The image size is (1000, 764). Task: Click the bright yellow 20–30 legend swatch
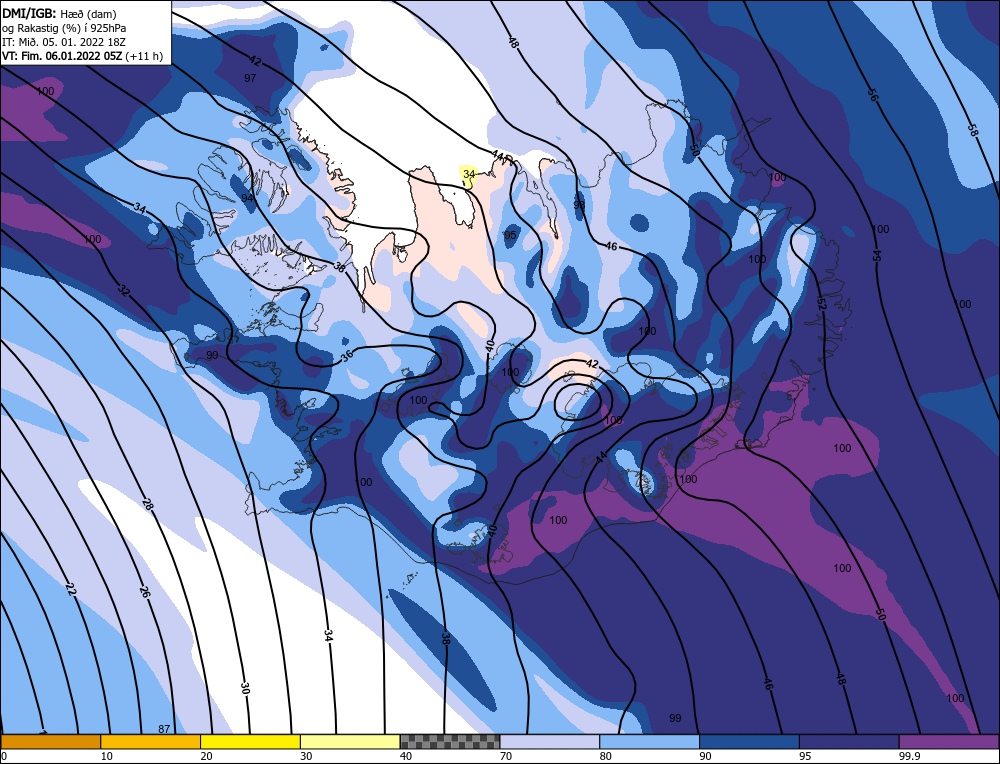tap(250, 741)
